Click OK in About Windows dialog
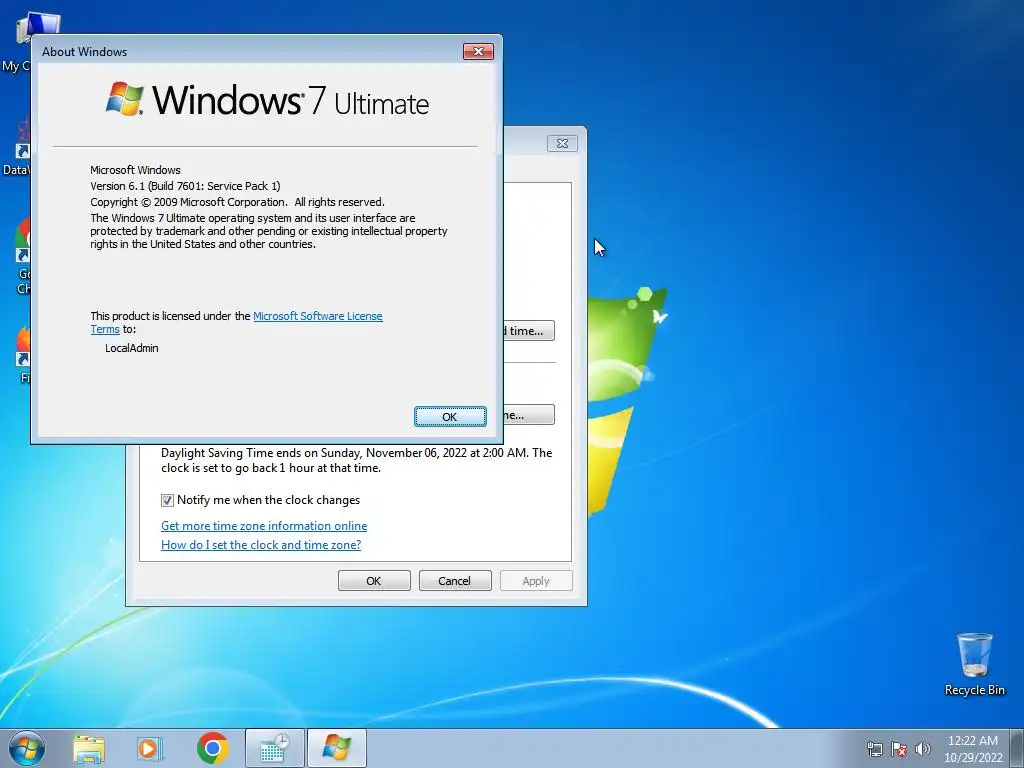Viewport: 1024px width, 768px height. click(x=450, y=417)
